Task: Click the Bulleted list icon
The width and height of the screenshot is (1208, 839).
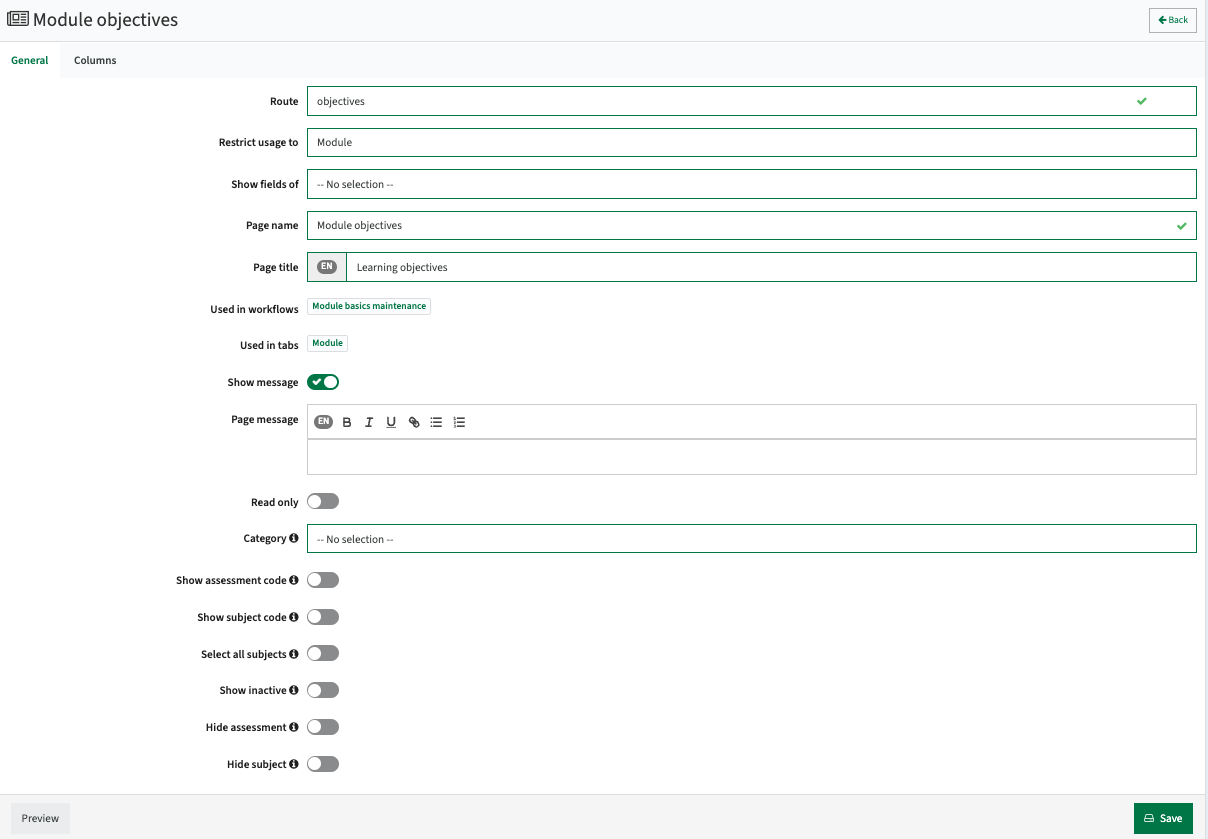Action: (436, 422)
